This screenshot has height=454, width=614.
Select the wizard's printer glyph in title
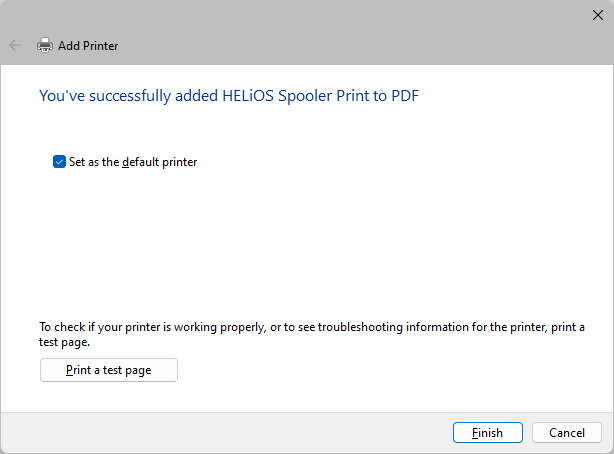45,45
